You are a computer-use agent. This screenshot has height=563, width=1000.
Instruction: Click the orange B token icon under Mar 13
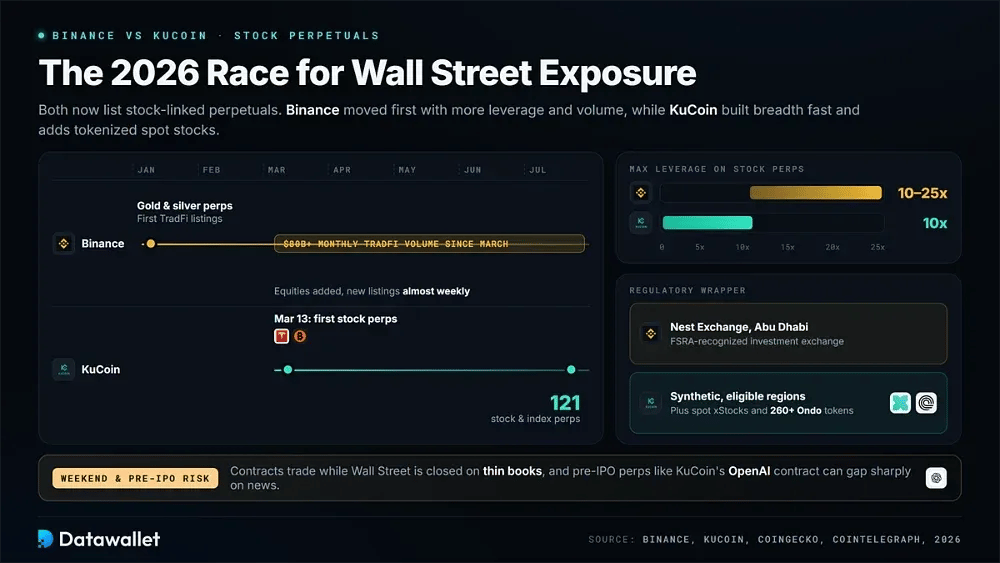[300, 336]
